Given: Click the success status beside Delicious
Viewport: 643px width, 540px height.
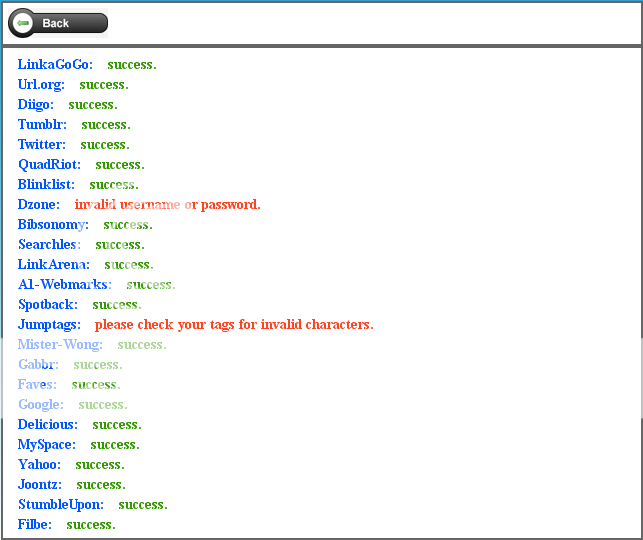Looking at the screenshot, I should 117,425.
